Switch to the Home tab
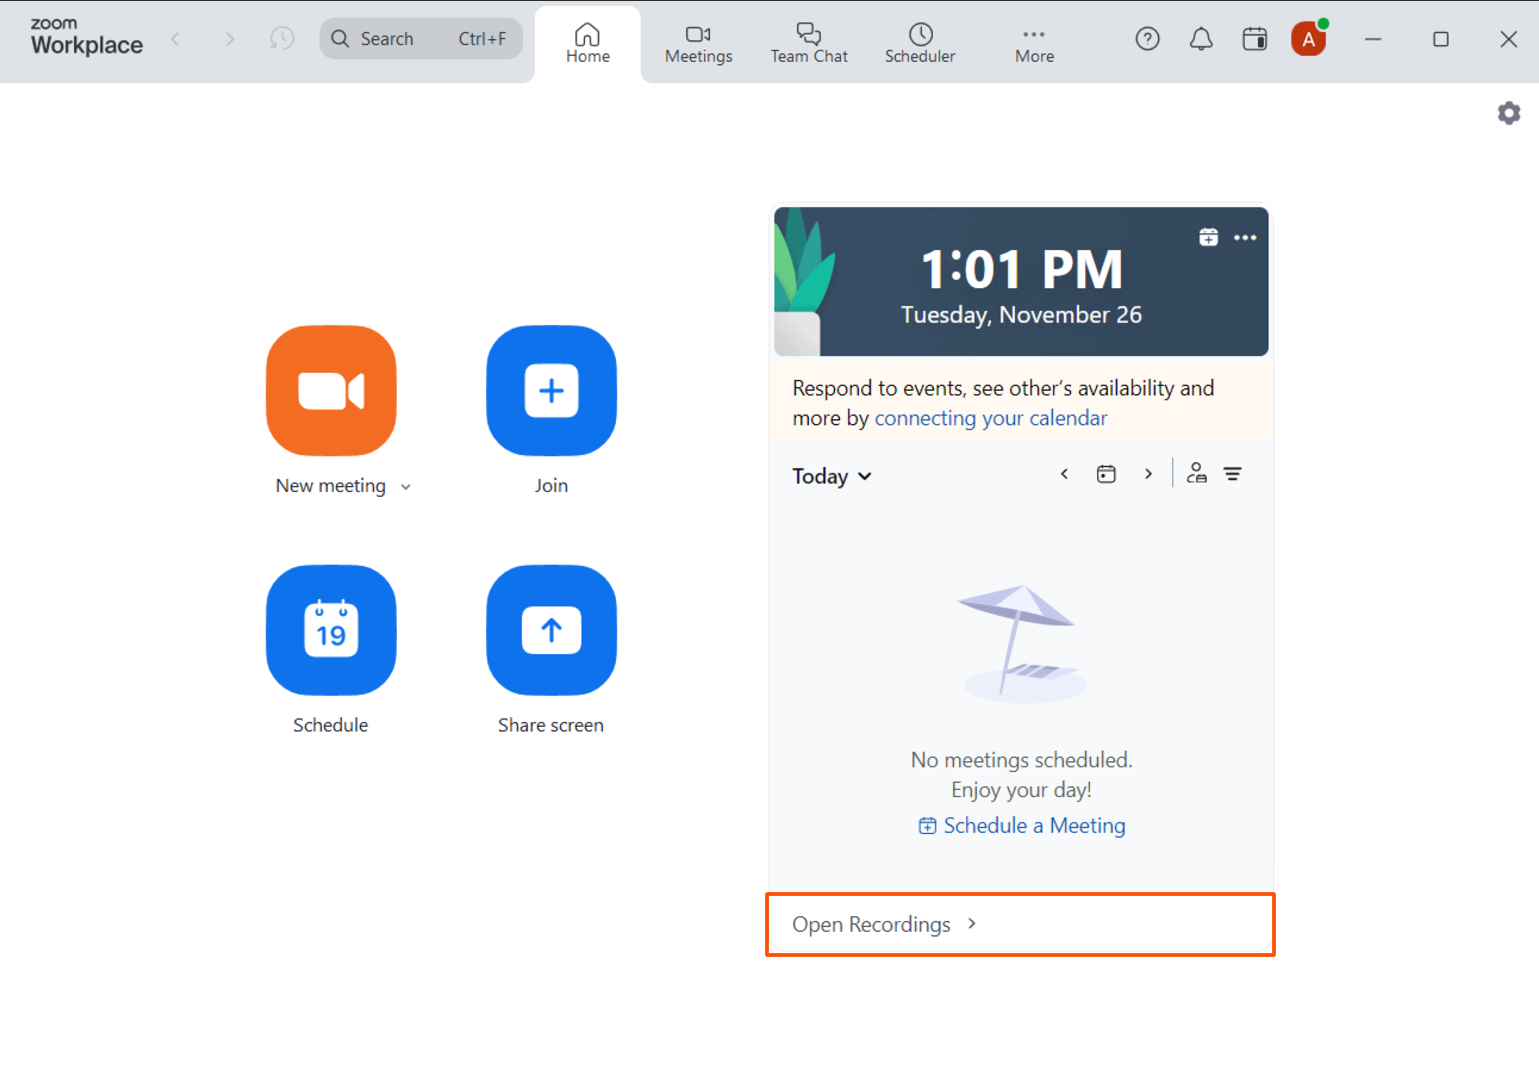Viewport: 1539px width, 1067px height. click(x=588, y=44)
